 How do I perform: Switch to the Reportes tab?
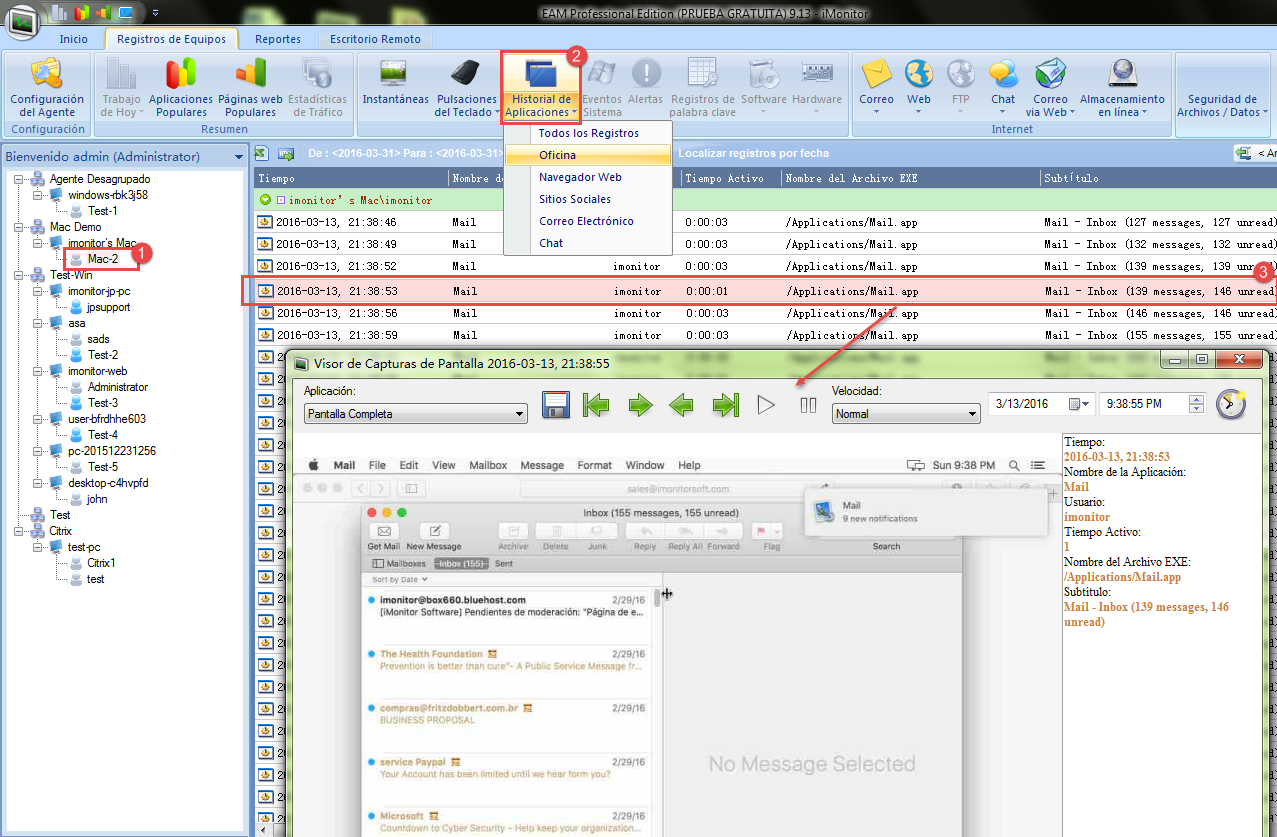[278, 39]
